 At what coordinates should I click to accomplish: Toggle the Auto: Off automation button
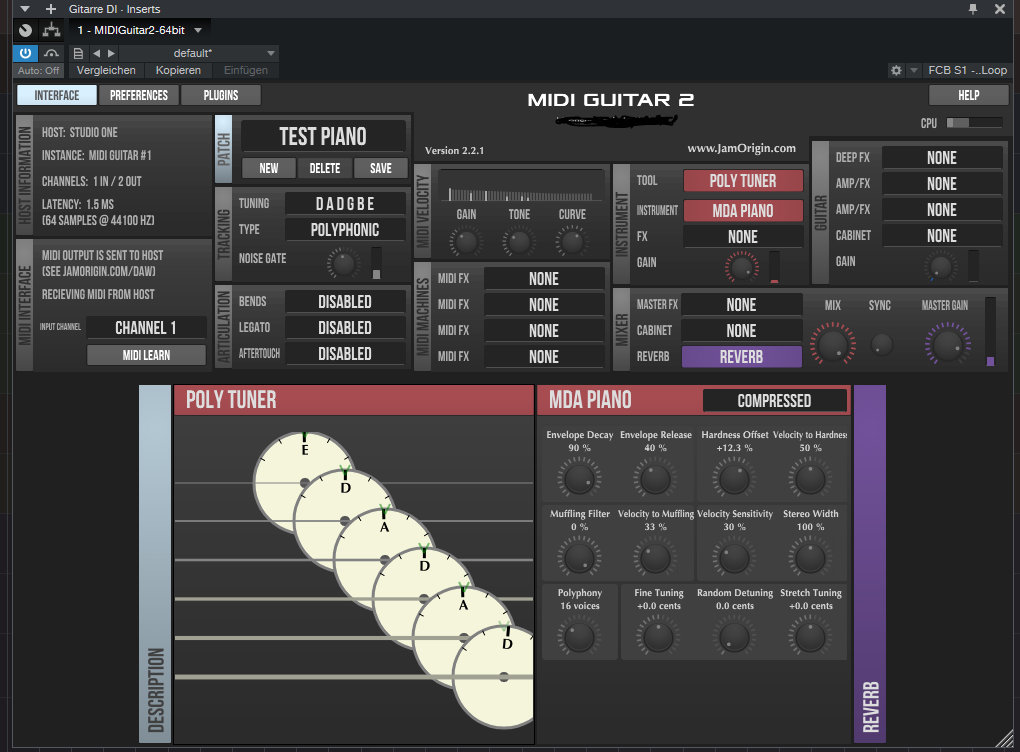39,71
